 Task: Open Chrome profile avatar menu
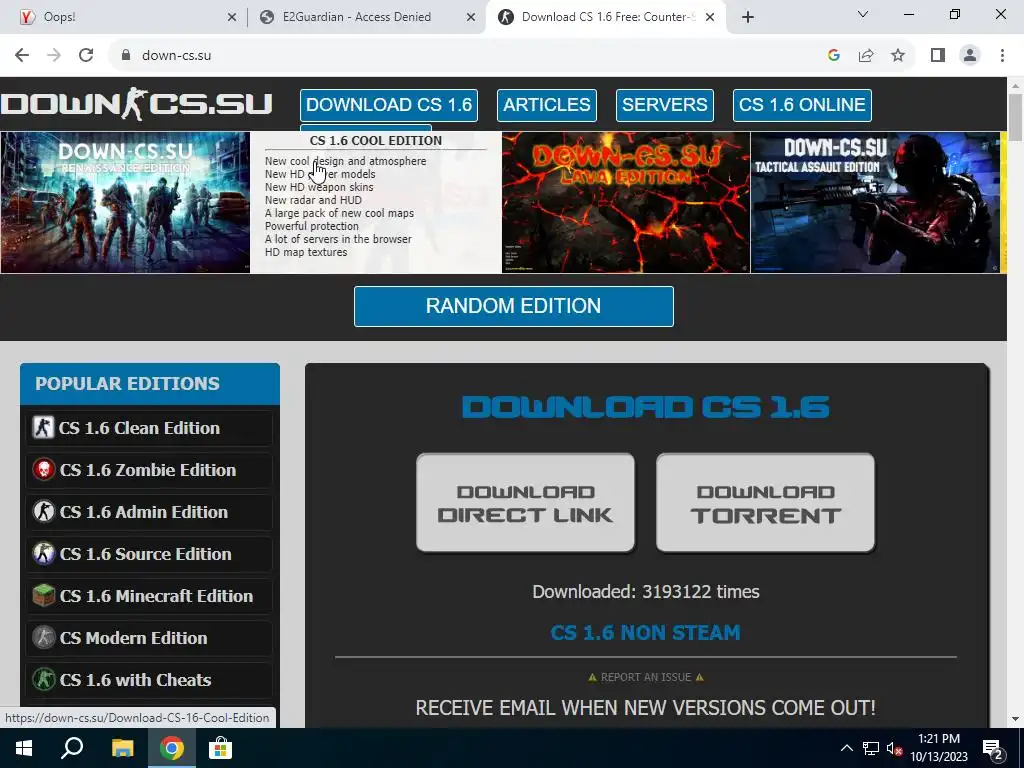[970, 56]
